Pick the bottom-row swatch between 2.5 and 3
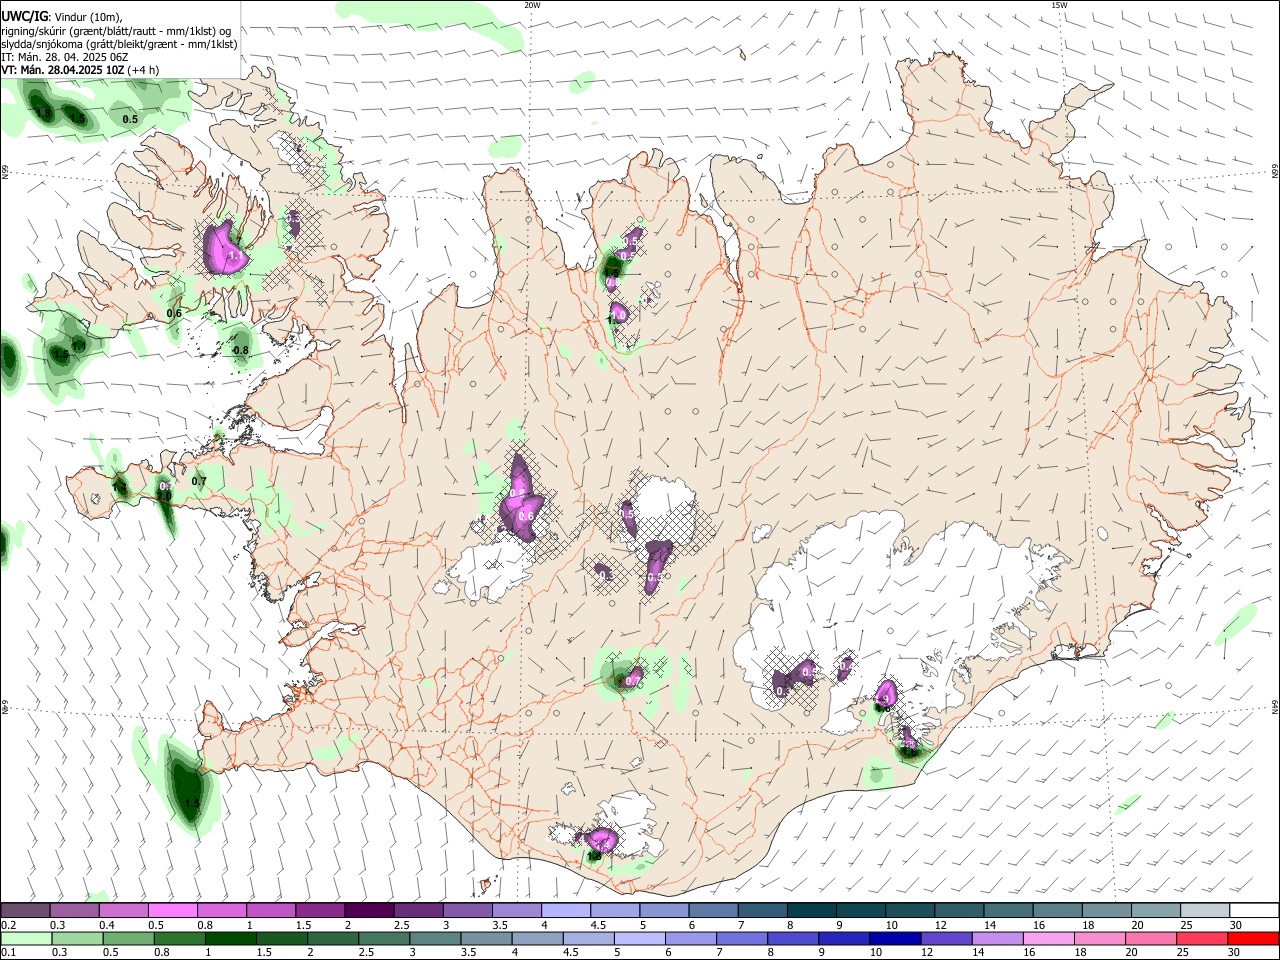The width and height of the screenshot is (1280, 960). [383, 938]
